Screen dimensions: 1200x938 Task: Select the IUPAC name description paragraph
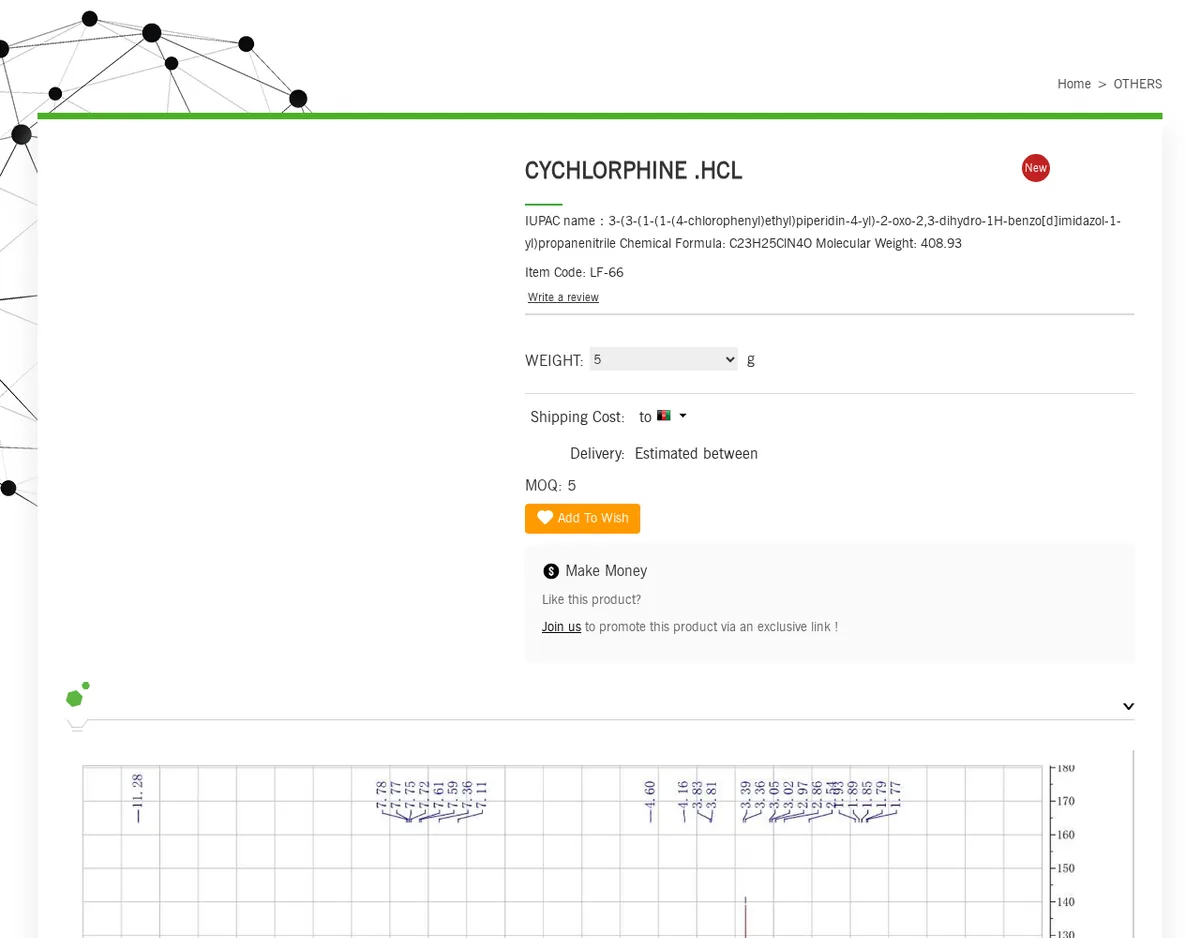pyautogui.click(x=823, y=232)
